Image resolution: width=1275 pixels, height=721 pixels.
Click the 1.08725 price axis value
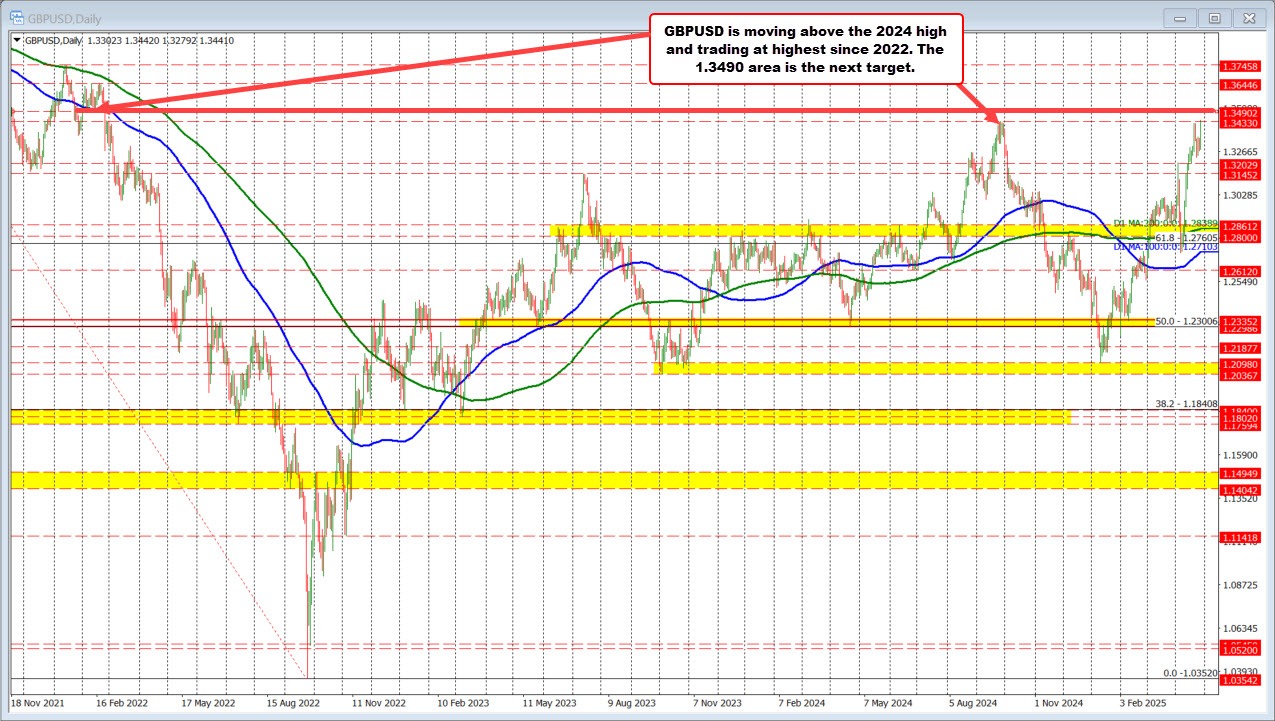click(1239, 586)
